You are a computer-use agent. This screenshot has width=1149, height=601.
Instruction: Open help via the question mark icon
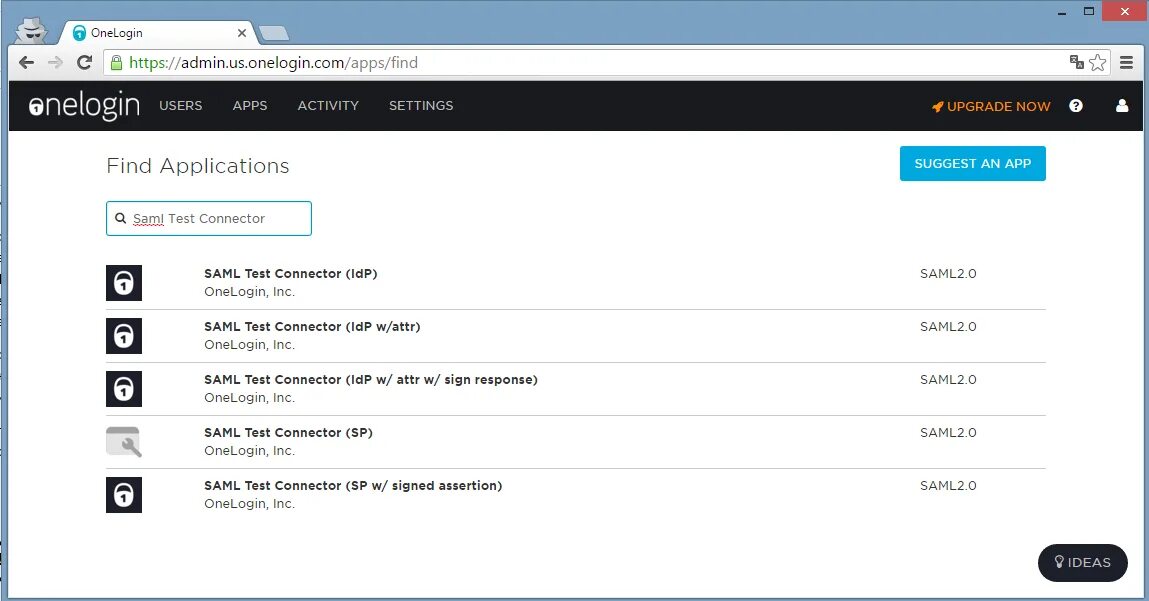point(1076,106)
